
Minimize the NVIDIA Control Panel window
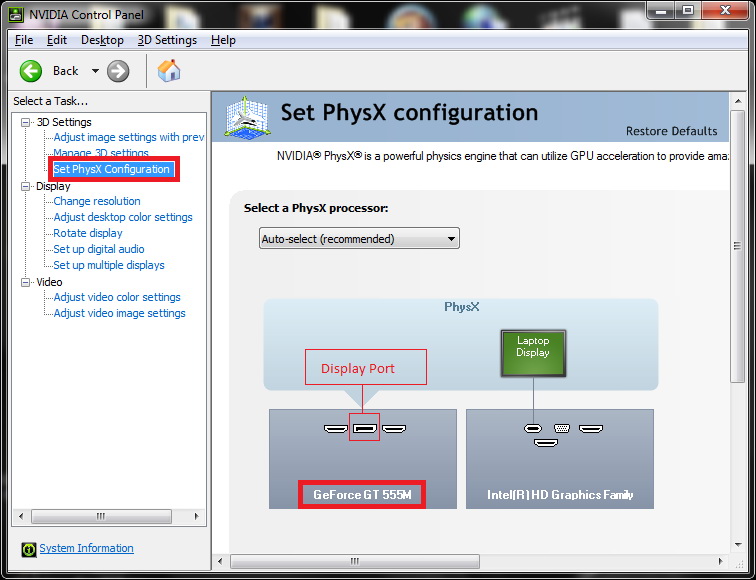(x=661, y=11)
